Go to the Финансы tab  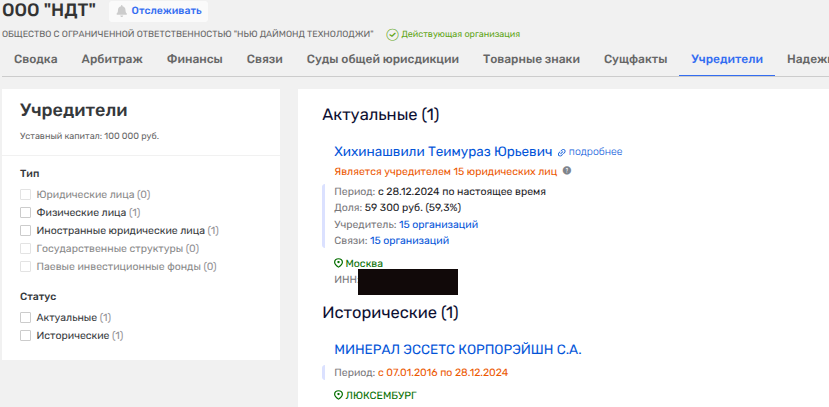pos(195,59)
